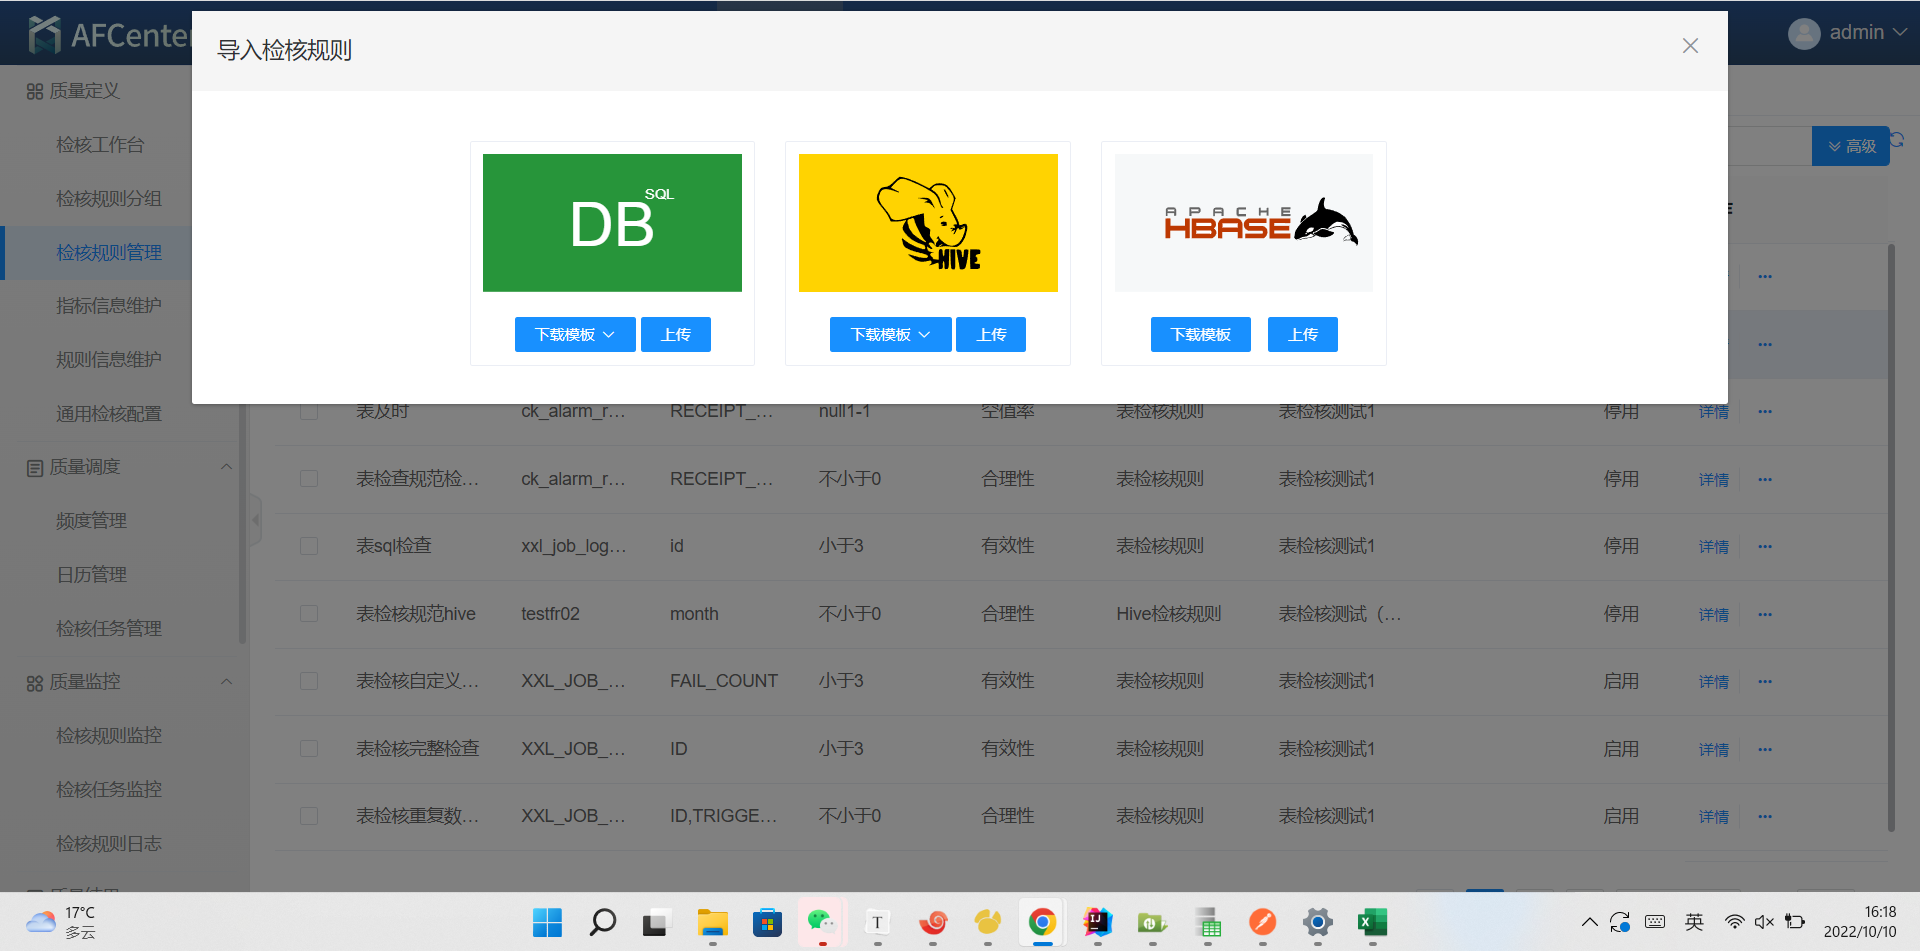The image size is (1920, 951).
Task: Tick the checkbox for 表sql检查 row
Action: pos(309,546)
